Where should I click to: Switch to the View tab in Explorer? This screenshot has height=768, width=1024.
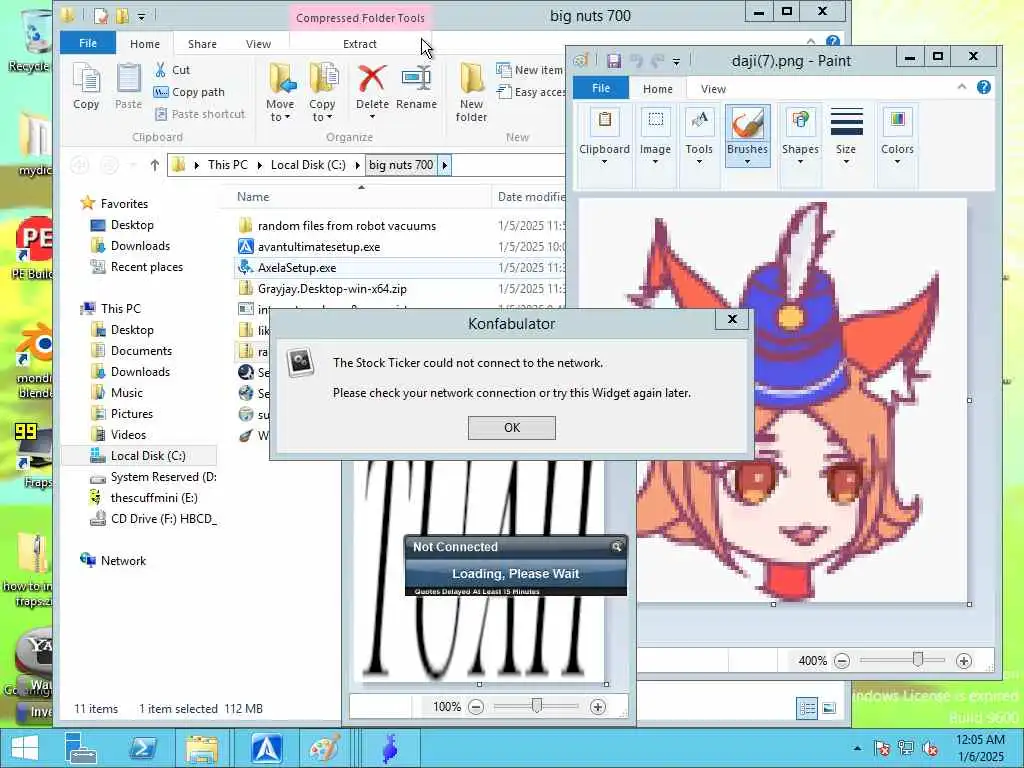pyautogui.click(x=258, y=44)
